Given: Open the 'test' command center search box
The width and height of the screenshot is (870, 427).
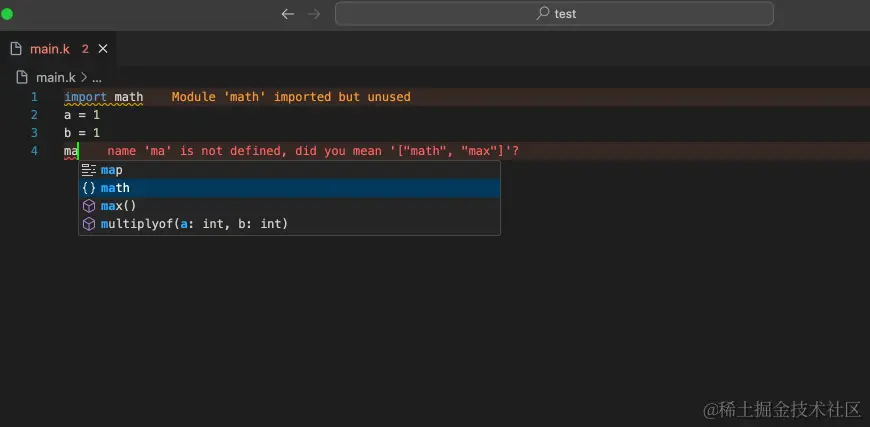Looking at the screenshot, I should 554,13.
